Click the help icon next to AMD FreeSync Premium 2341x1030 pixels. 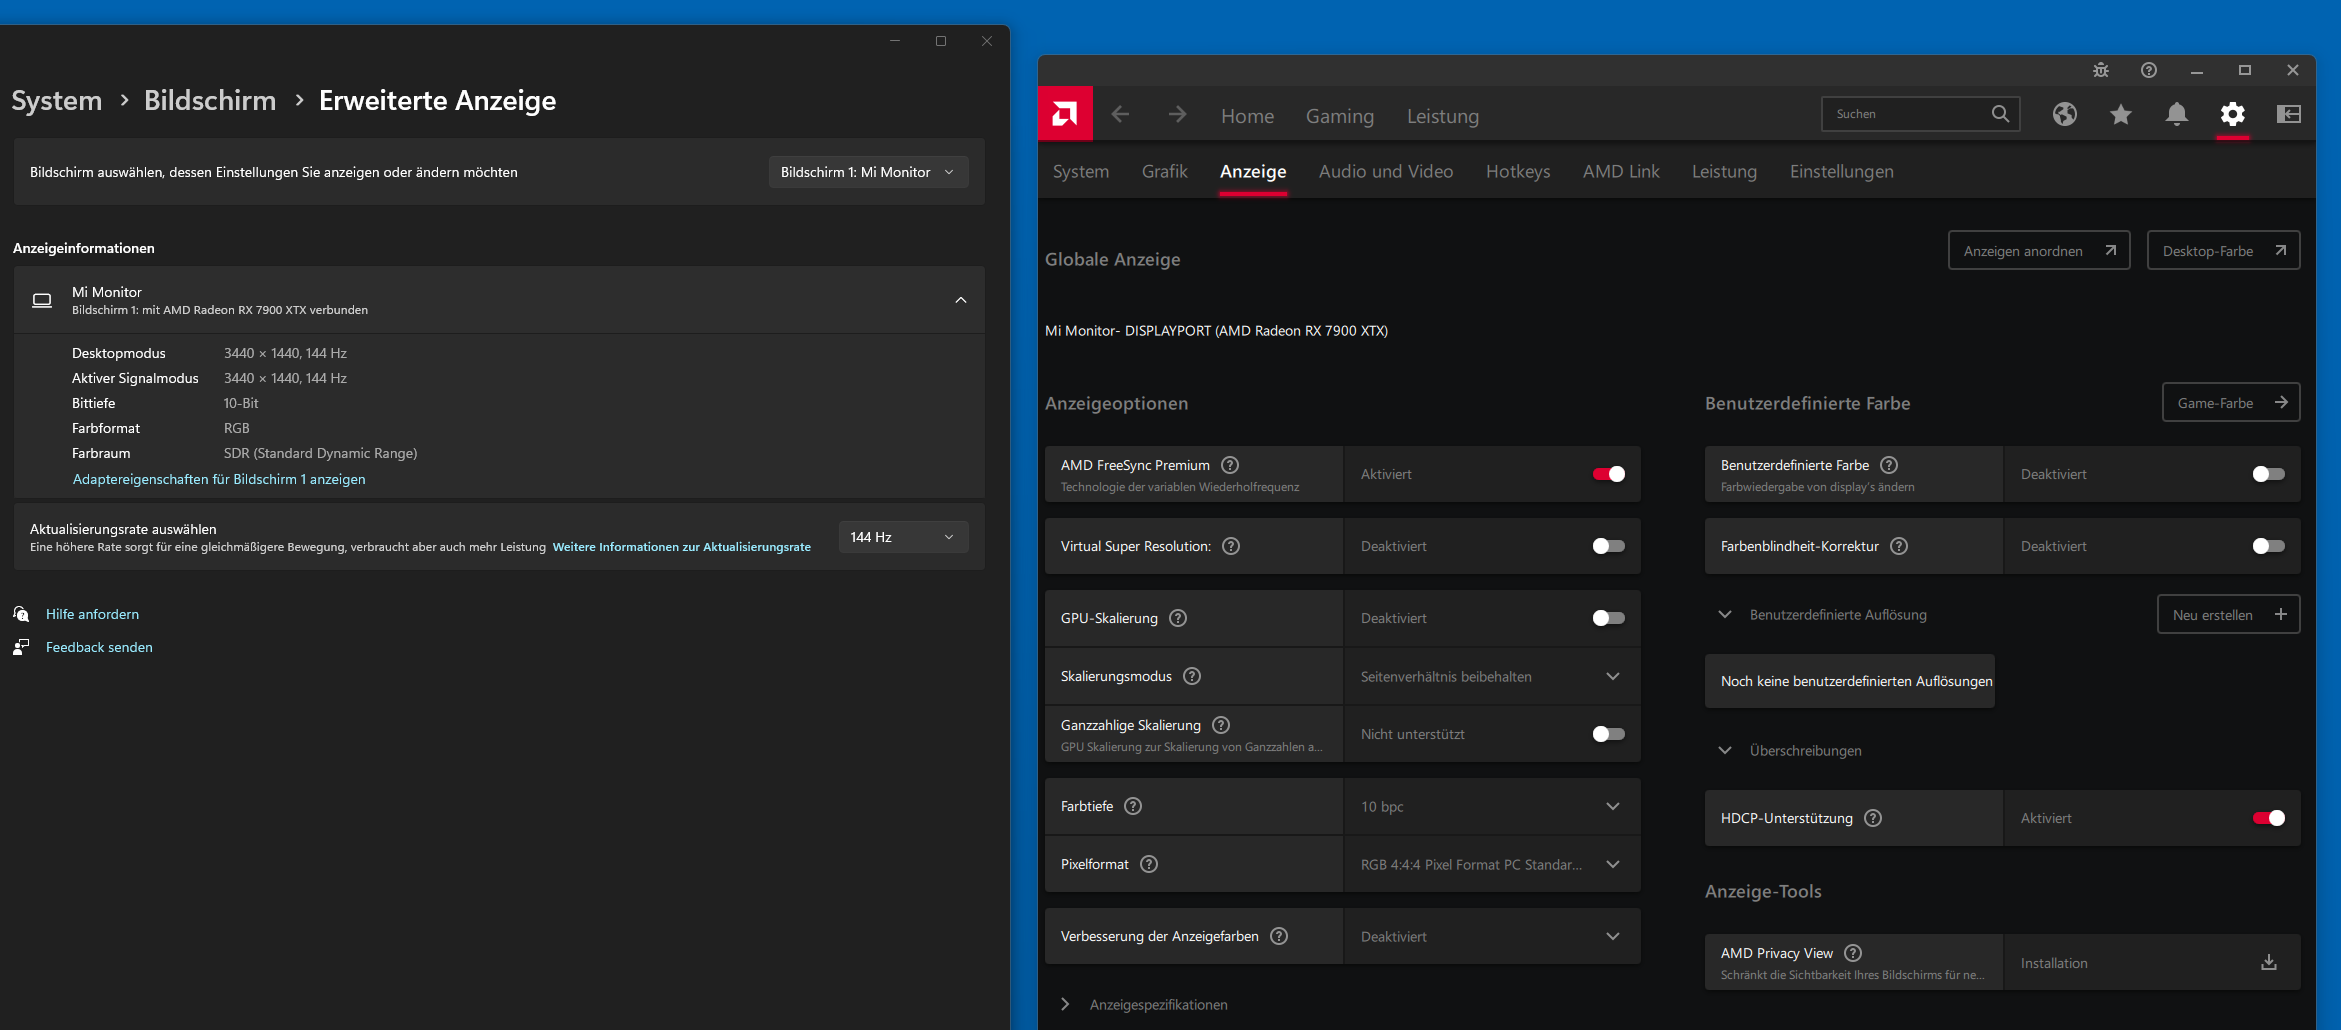tap(1230, 465)
